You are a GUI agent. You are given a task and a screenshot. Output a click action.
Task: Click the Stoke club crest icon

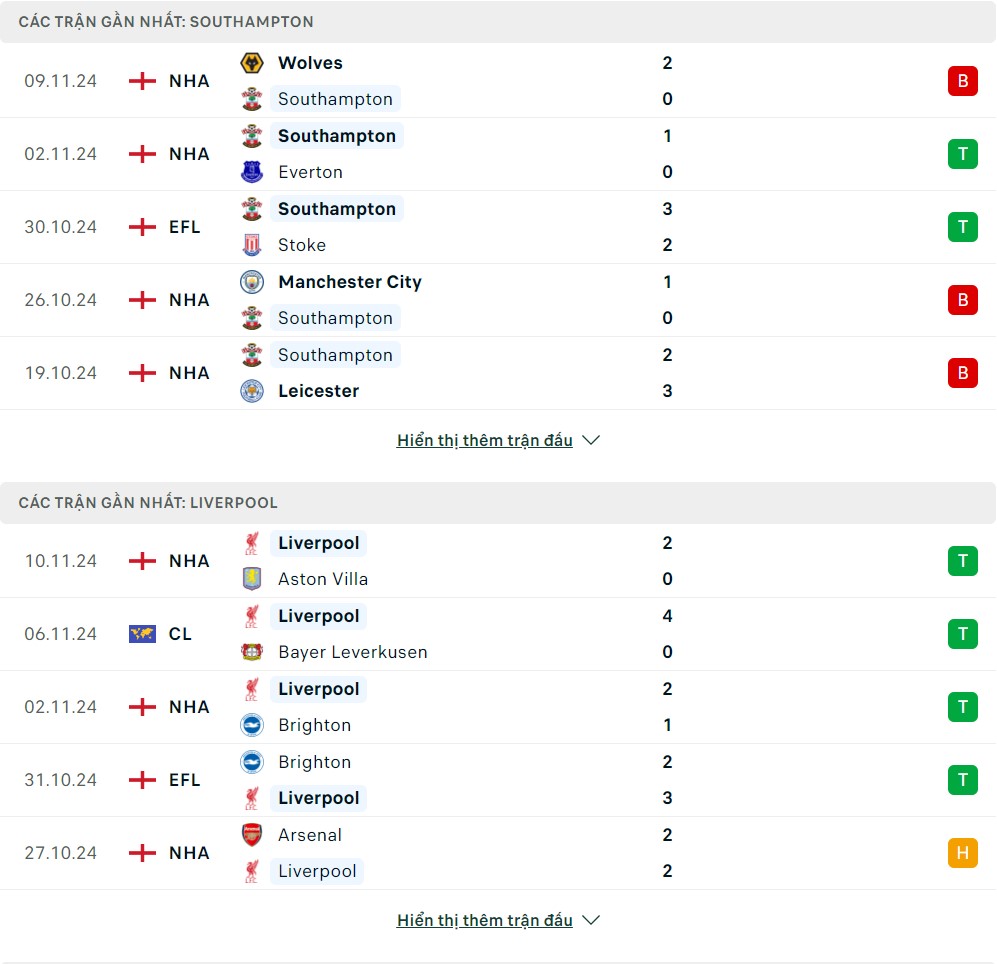(x=252, y=245)
